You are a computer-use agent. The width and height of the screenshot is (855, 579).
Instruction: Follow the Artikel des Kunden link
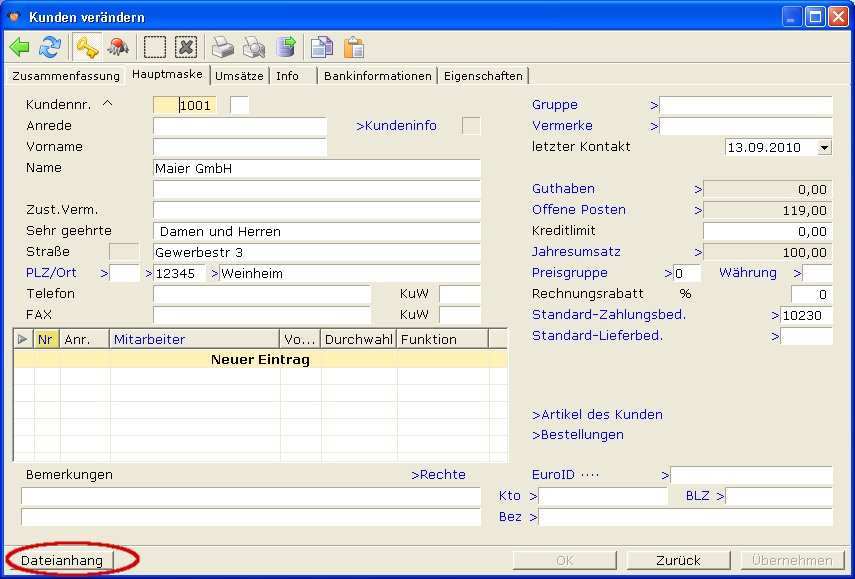(597, 414)
